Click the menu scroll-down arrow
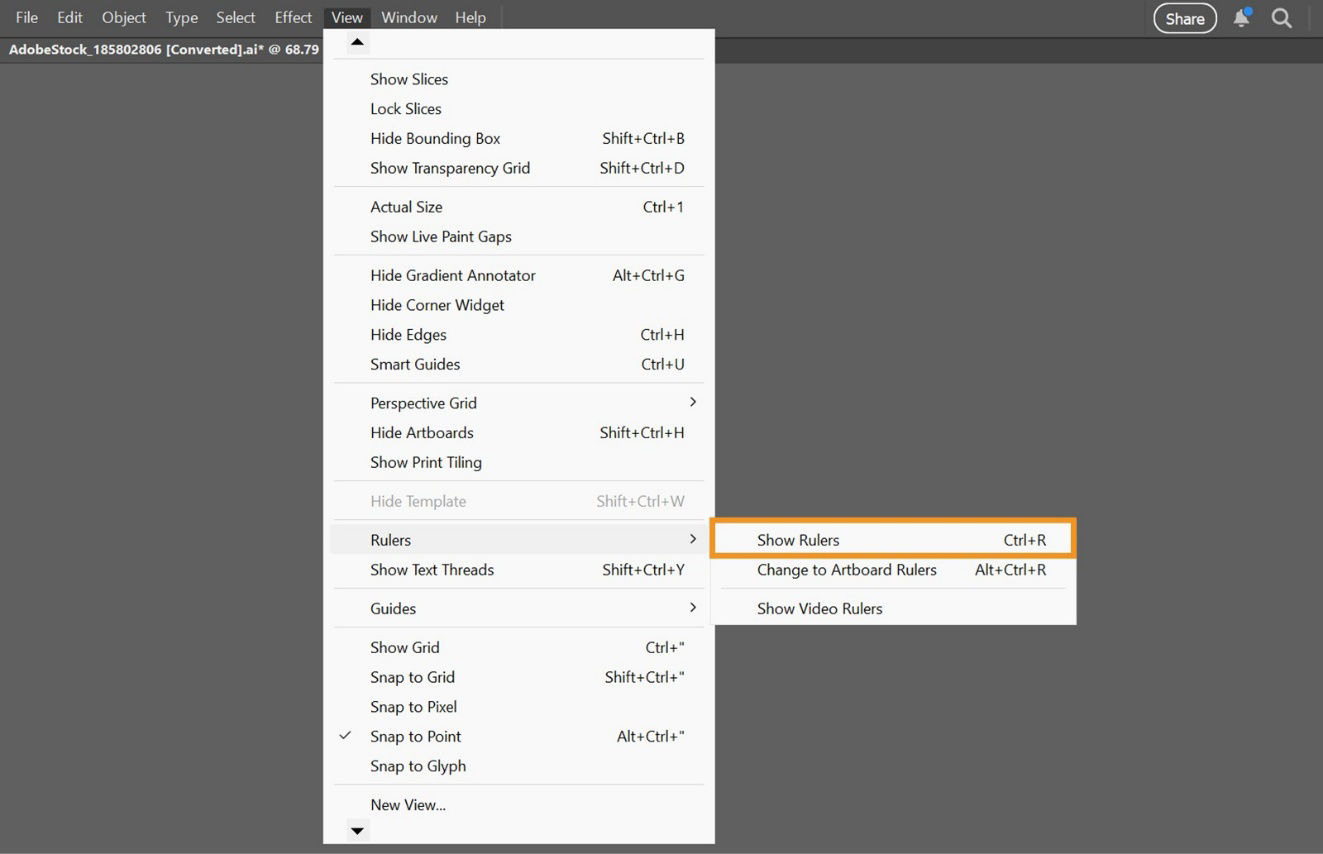Viewport: 1323px width, 854px height. point(357,830)
